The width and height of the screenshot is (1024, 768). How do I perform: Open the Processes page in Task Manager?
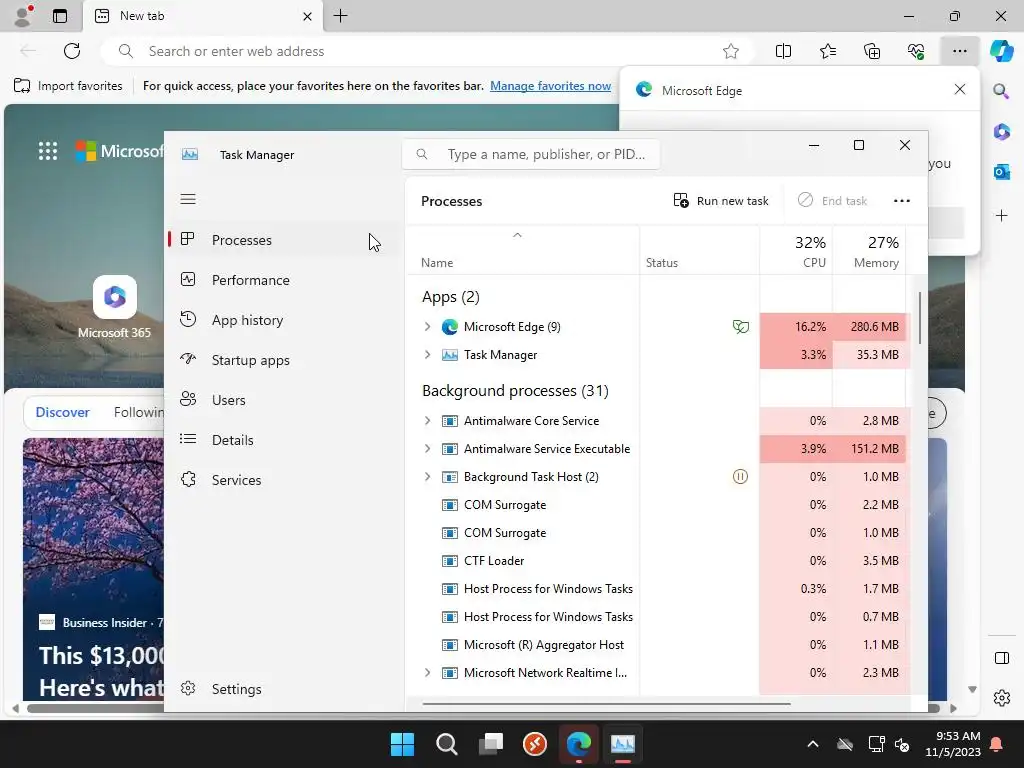(284, 240)
